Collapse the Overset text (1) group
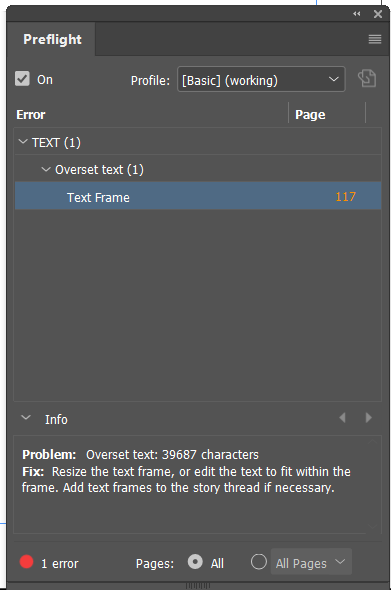The width and height of the screenshot is (391, 590). (46, 169)
